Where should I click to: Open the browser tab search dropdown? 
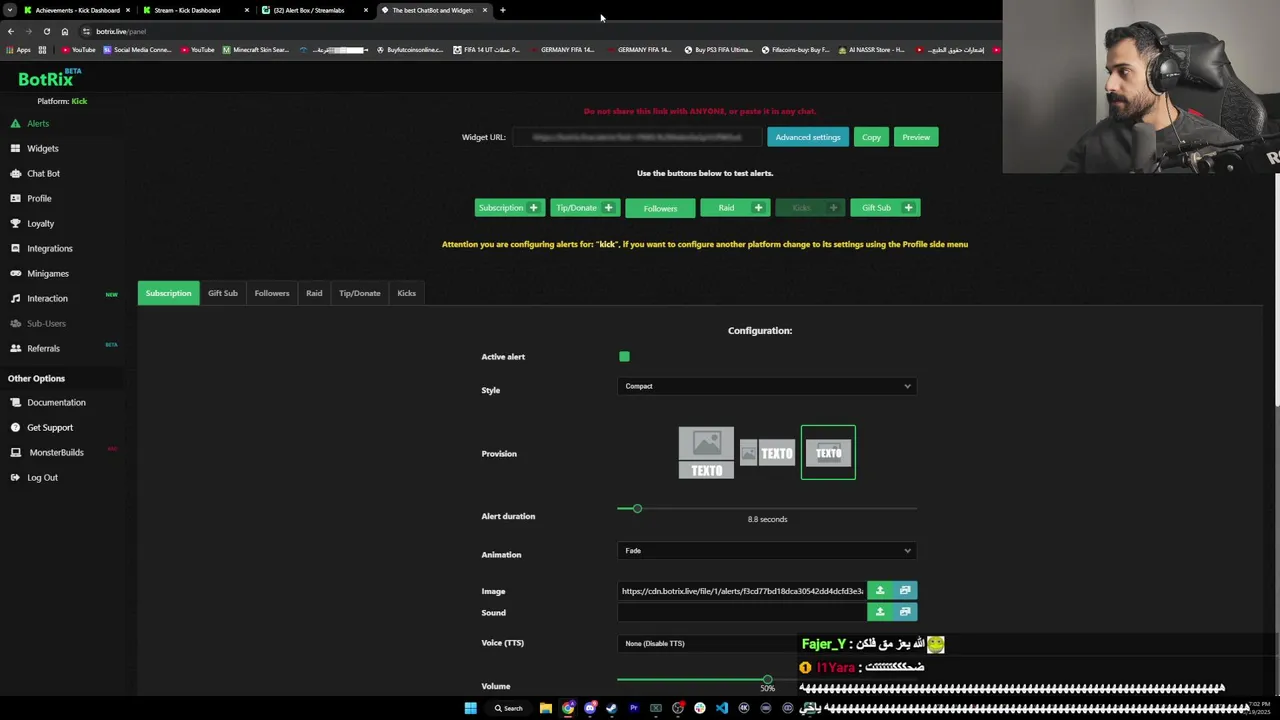click(x=9, y=10)
